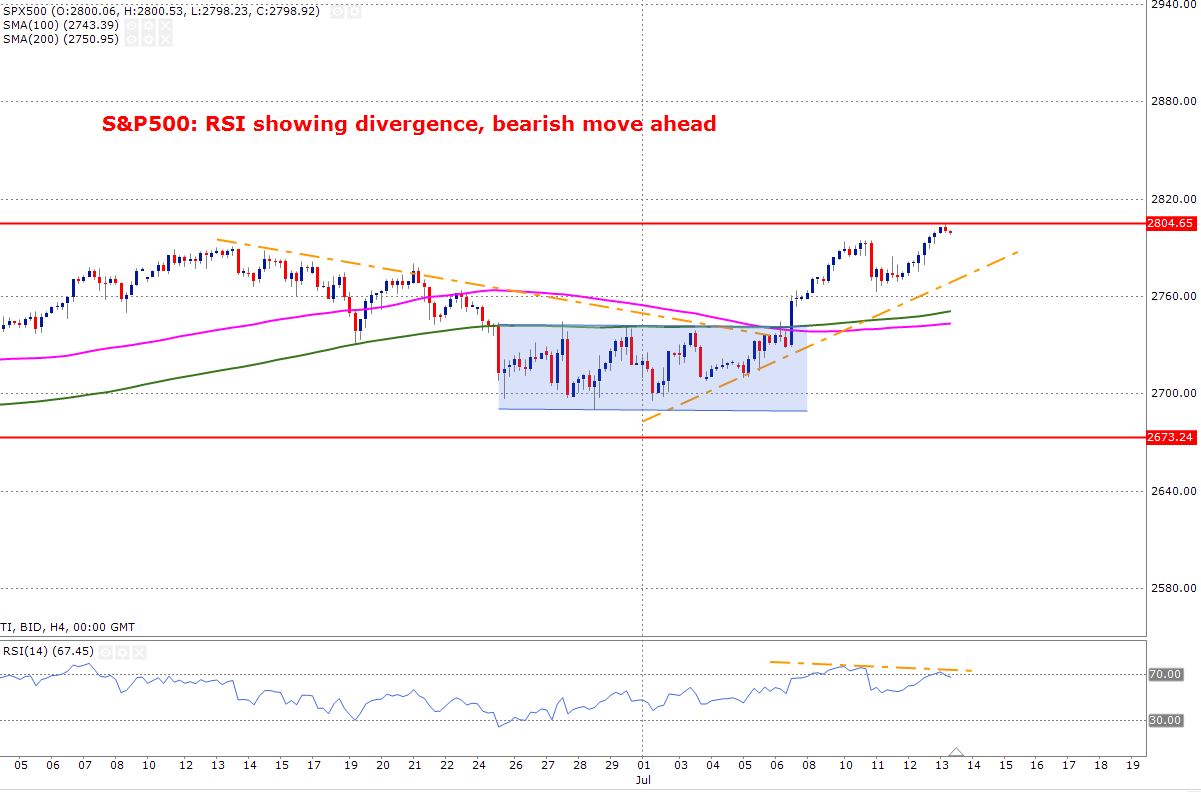The image size is (1201, 792).
Task: Click date label 01 above Jul
Action: (644, 764)
